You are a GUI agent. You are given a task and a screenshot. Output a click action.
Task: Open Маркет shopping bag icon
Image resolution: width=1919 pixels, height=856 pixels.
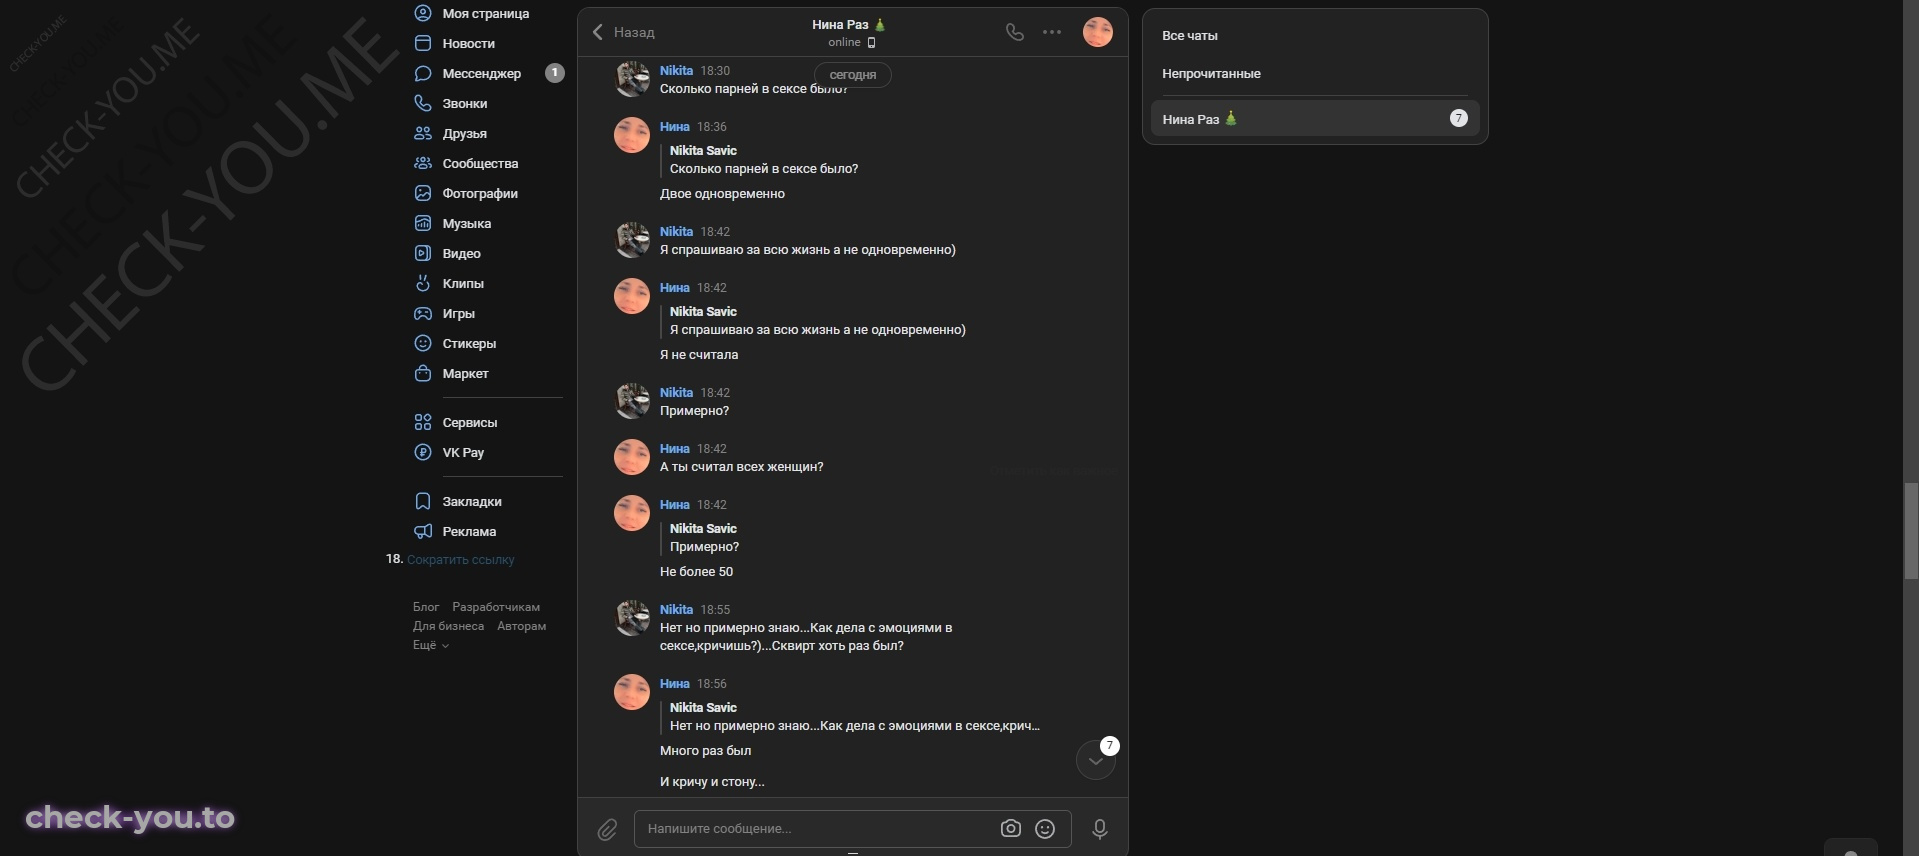[423, 373]
